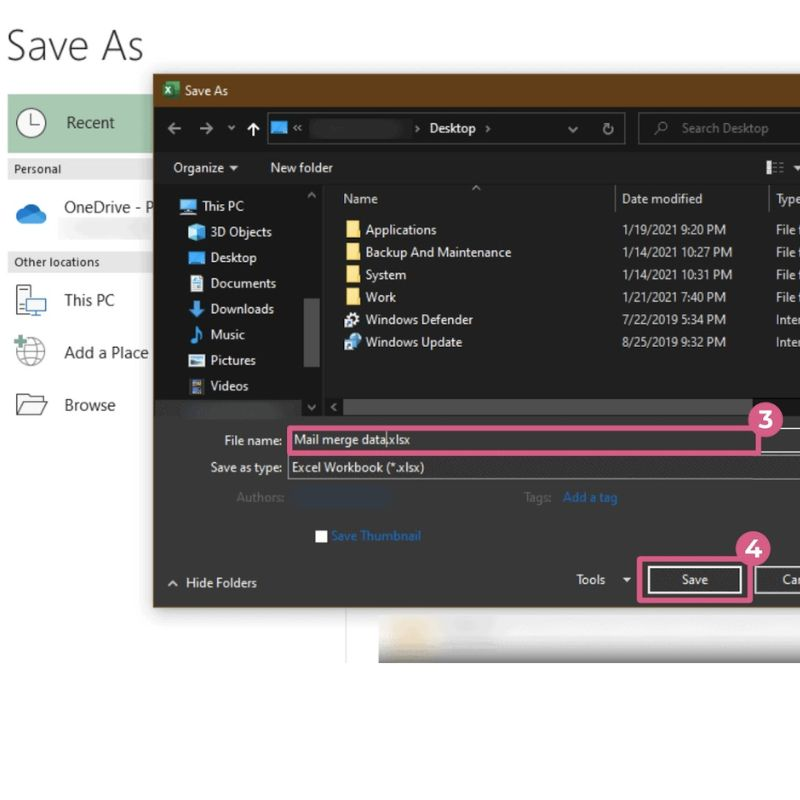Refresh the Desktop folder listing
800x800 pixels.
tap(608, 129)
